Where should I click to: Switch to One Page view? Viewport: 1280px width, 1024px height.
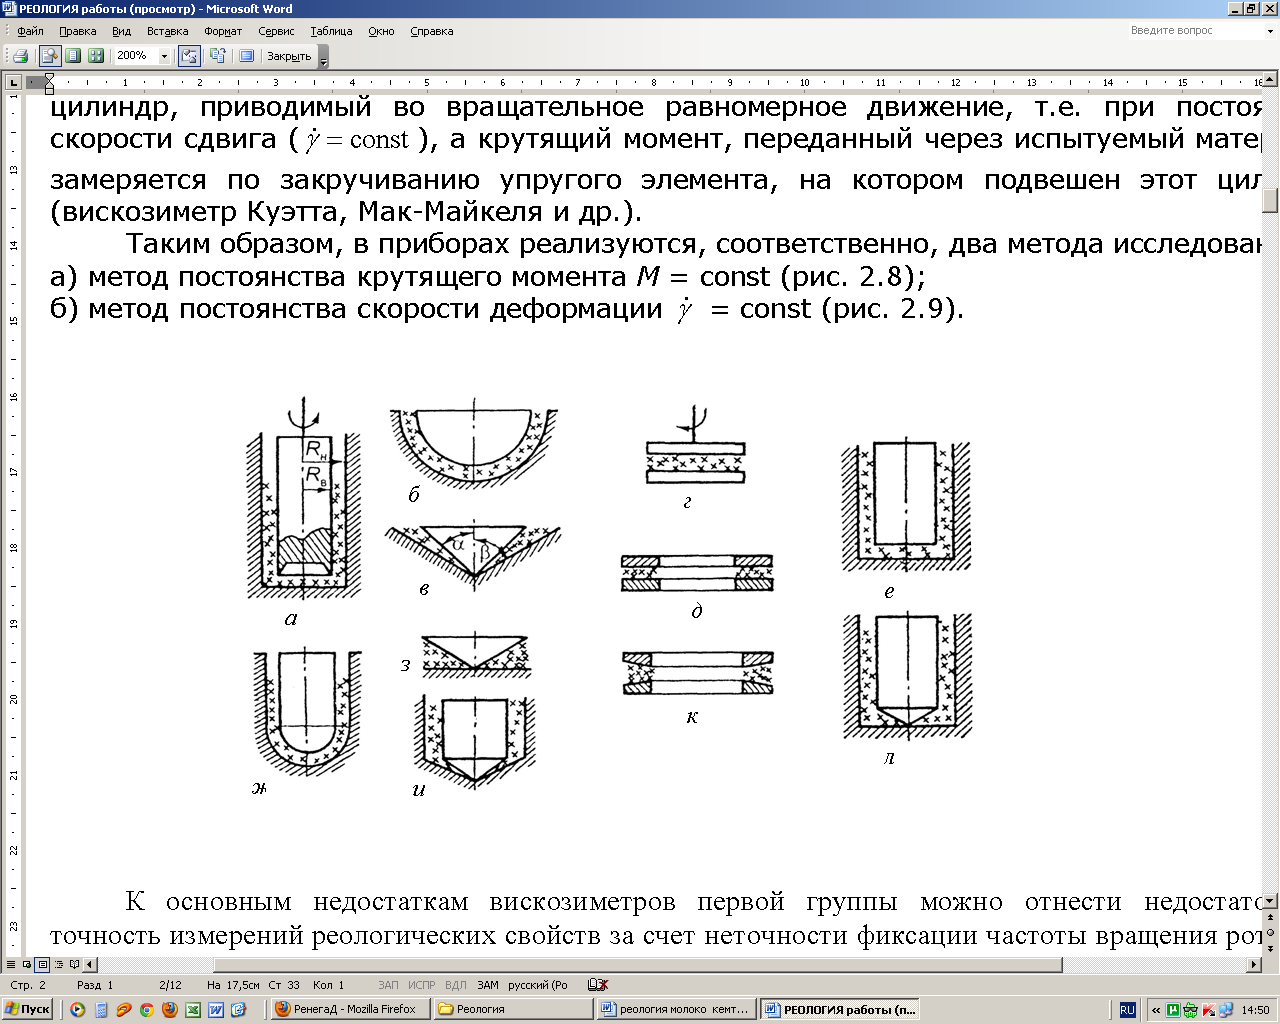pos(72,56)
